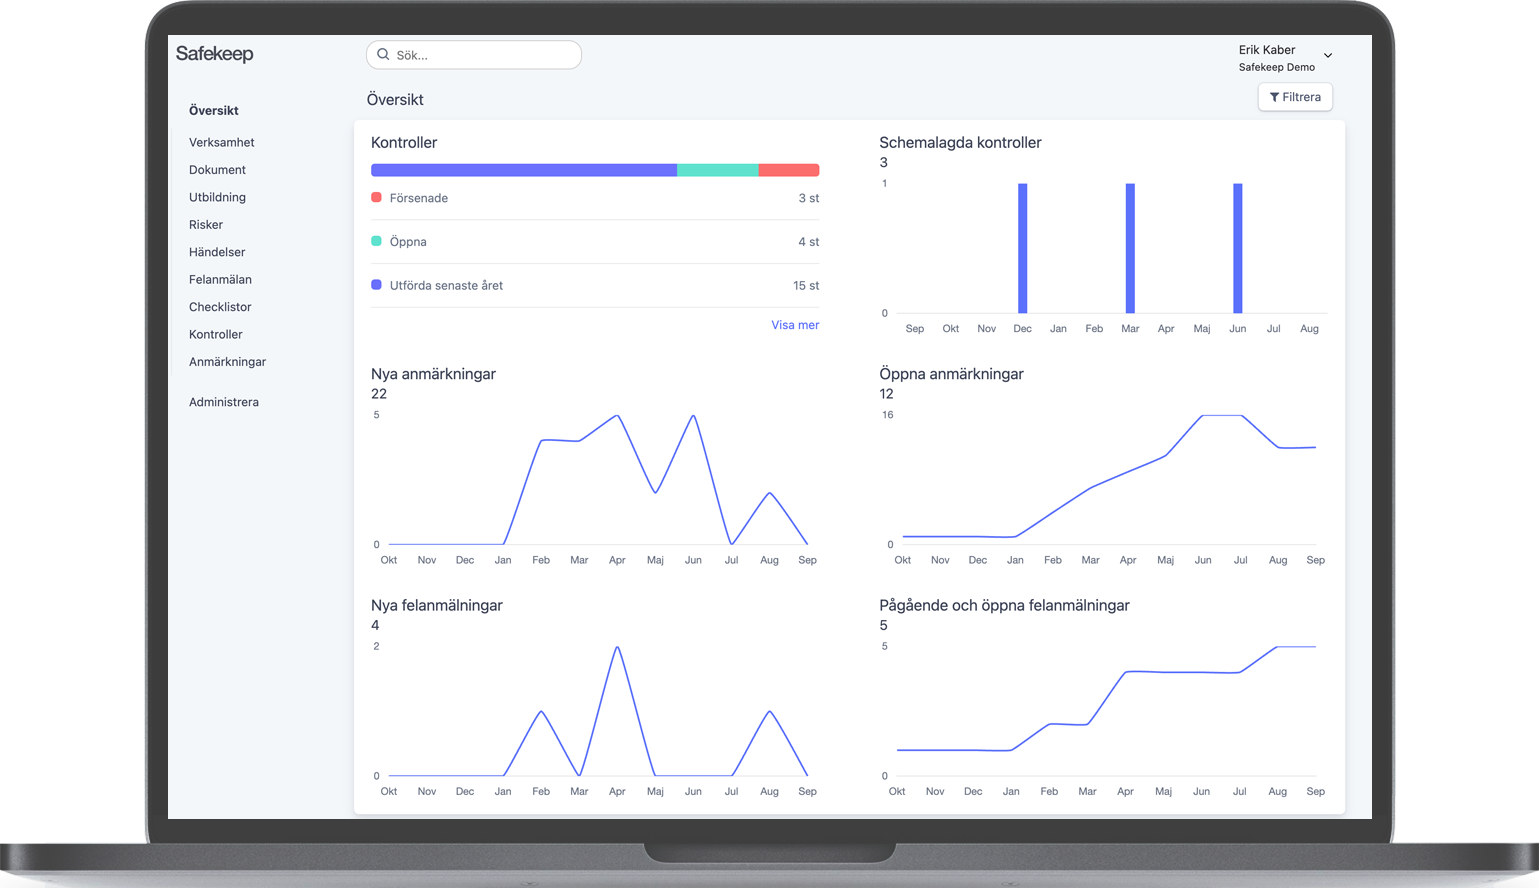
Task: Click the Översikt page heading
Action: [x=395, y=100]
